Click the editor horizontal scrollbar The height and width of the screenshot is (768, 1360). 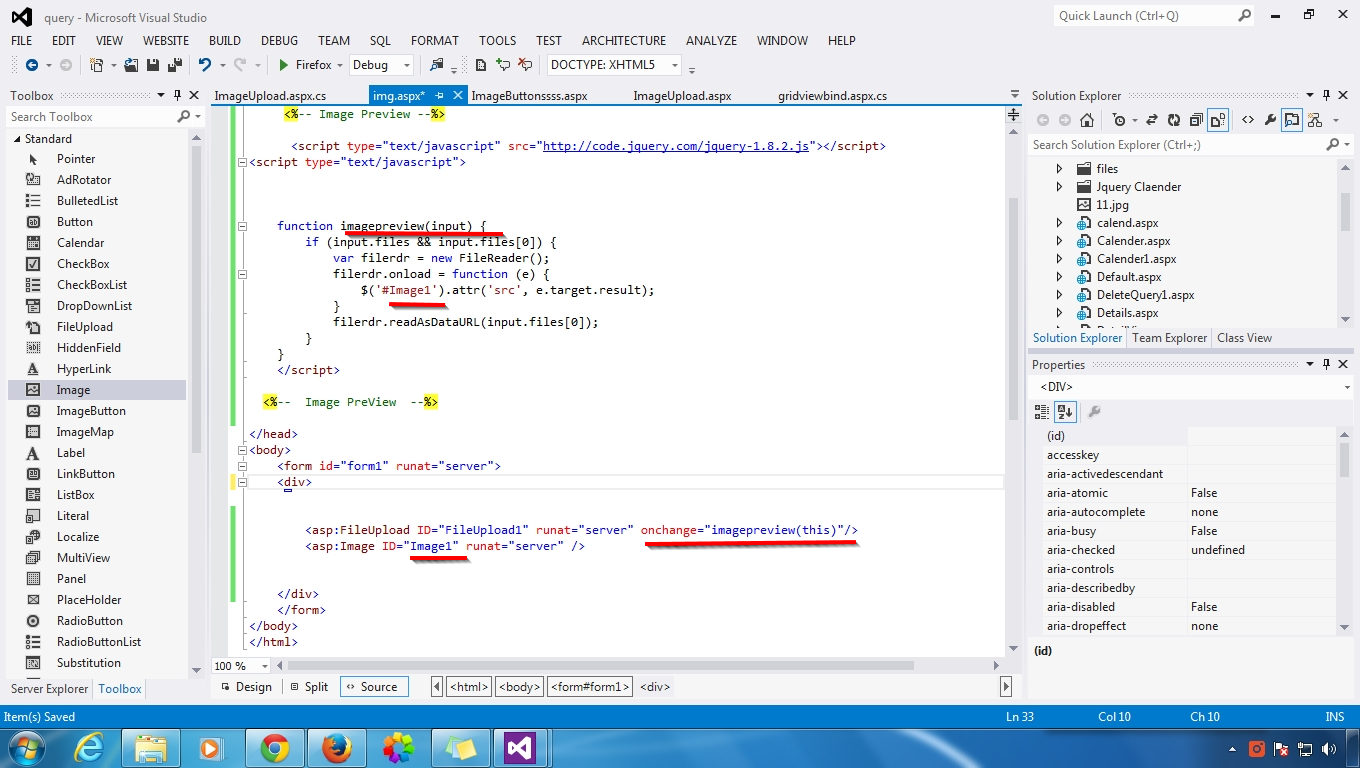(640, 666)
